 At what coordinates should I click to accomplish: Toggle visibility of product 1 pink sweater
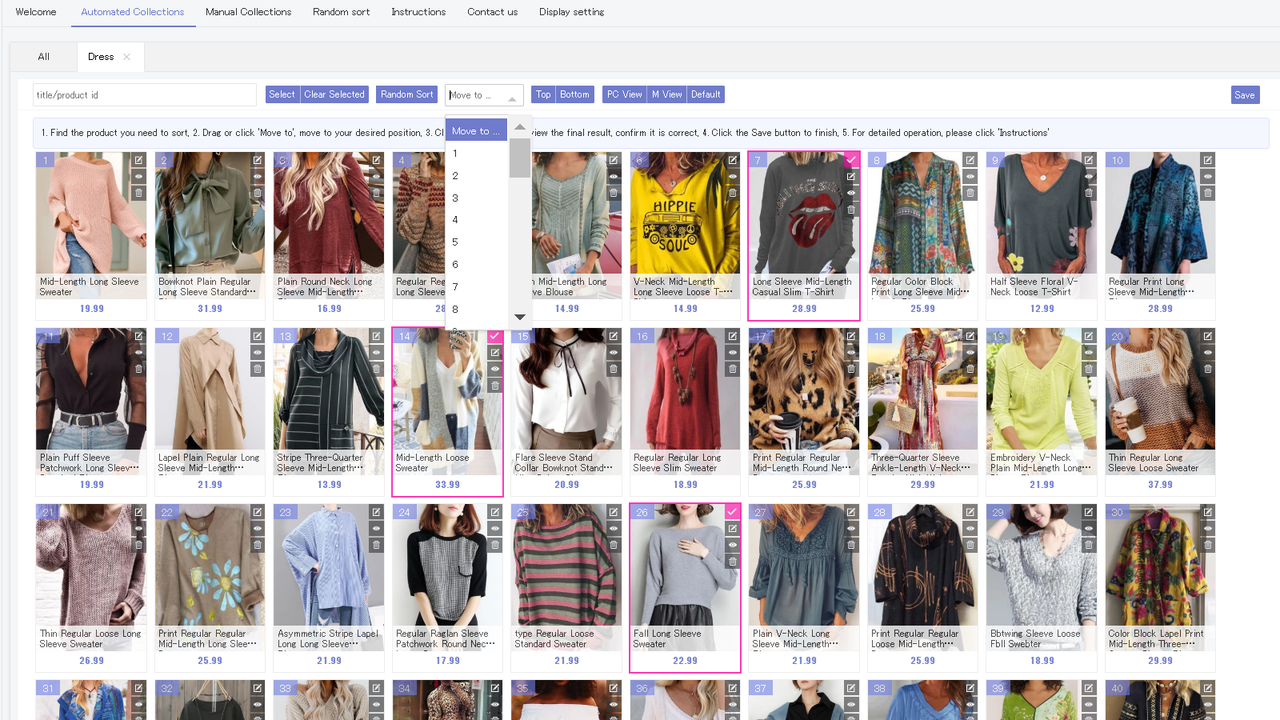click(139, 176)
